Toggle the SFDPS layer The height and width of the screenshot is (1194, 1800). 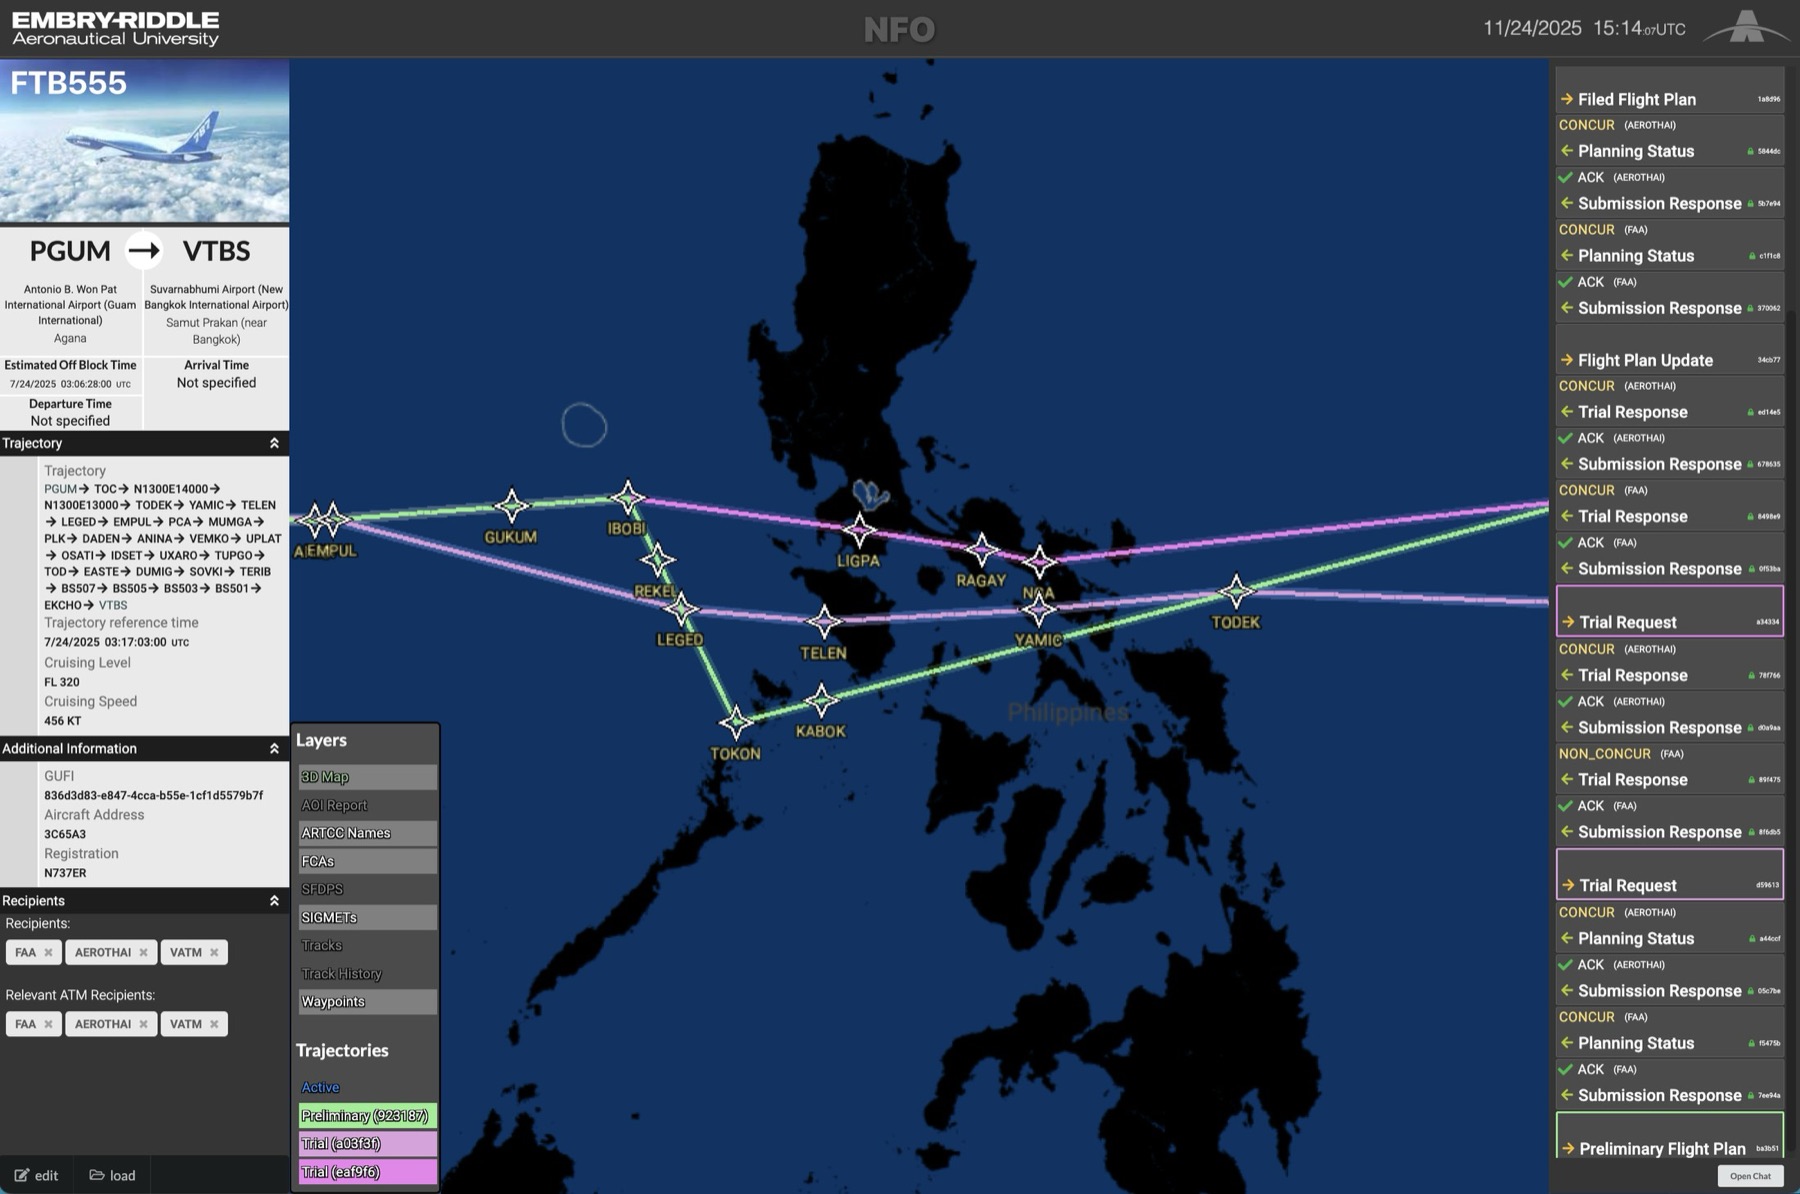[x=367, y=889]
